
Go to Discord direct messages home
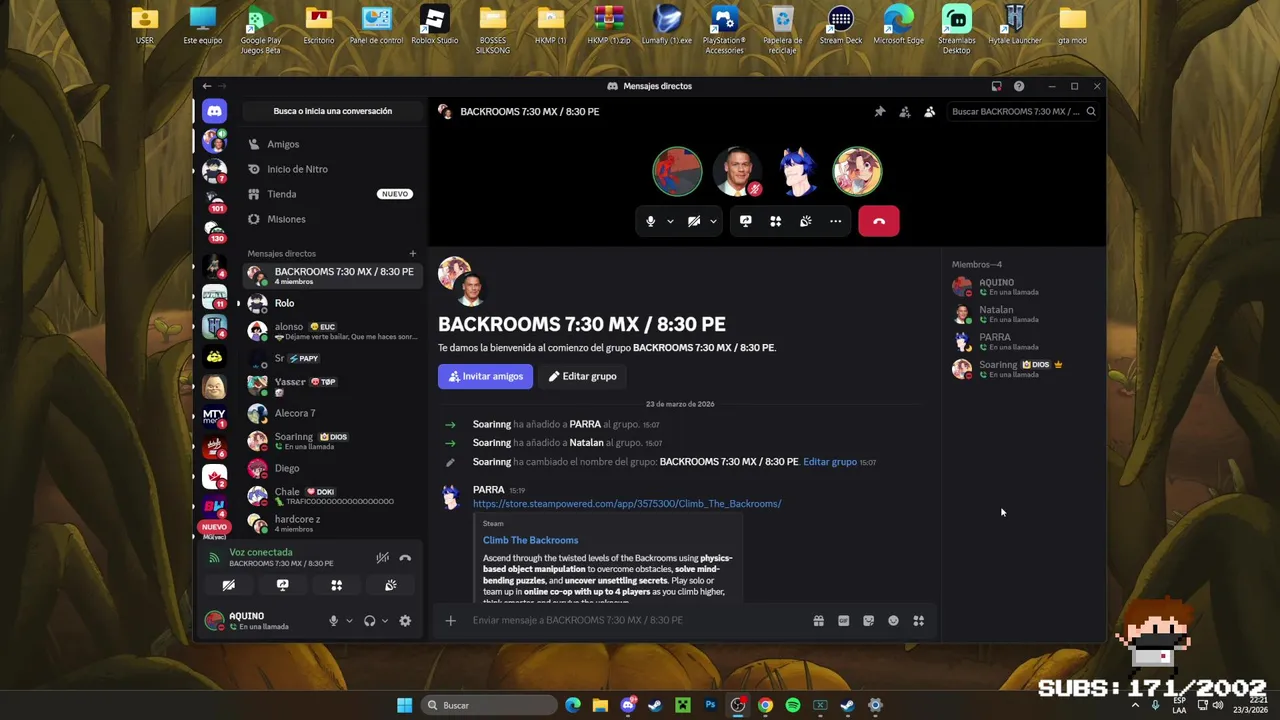pyautogui.click(x=214, y=111)
